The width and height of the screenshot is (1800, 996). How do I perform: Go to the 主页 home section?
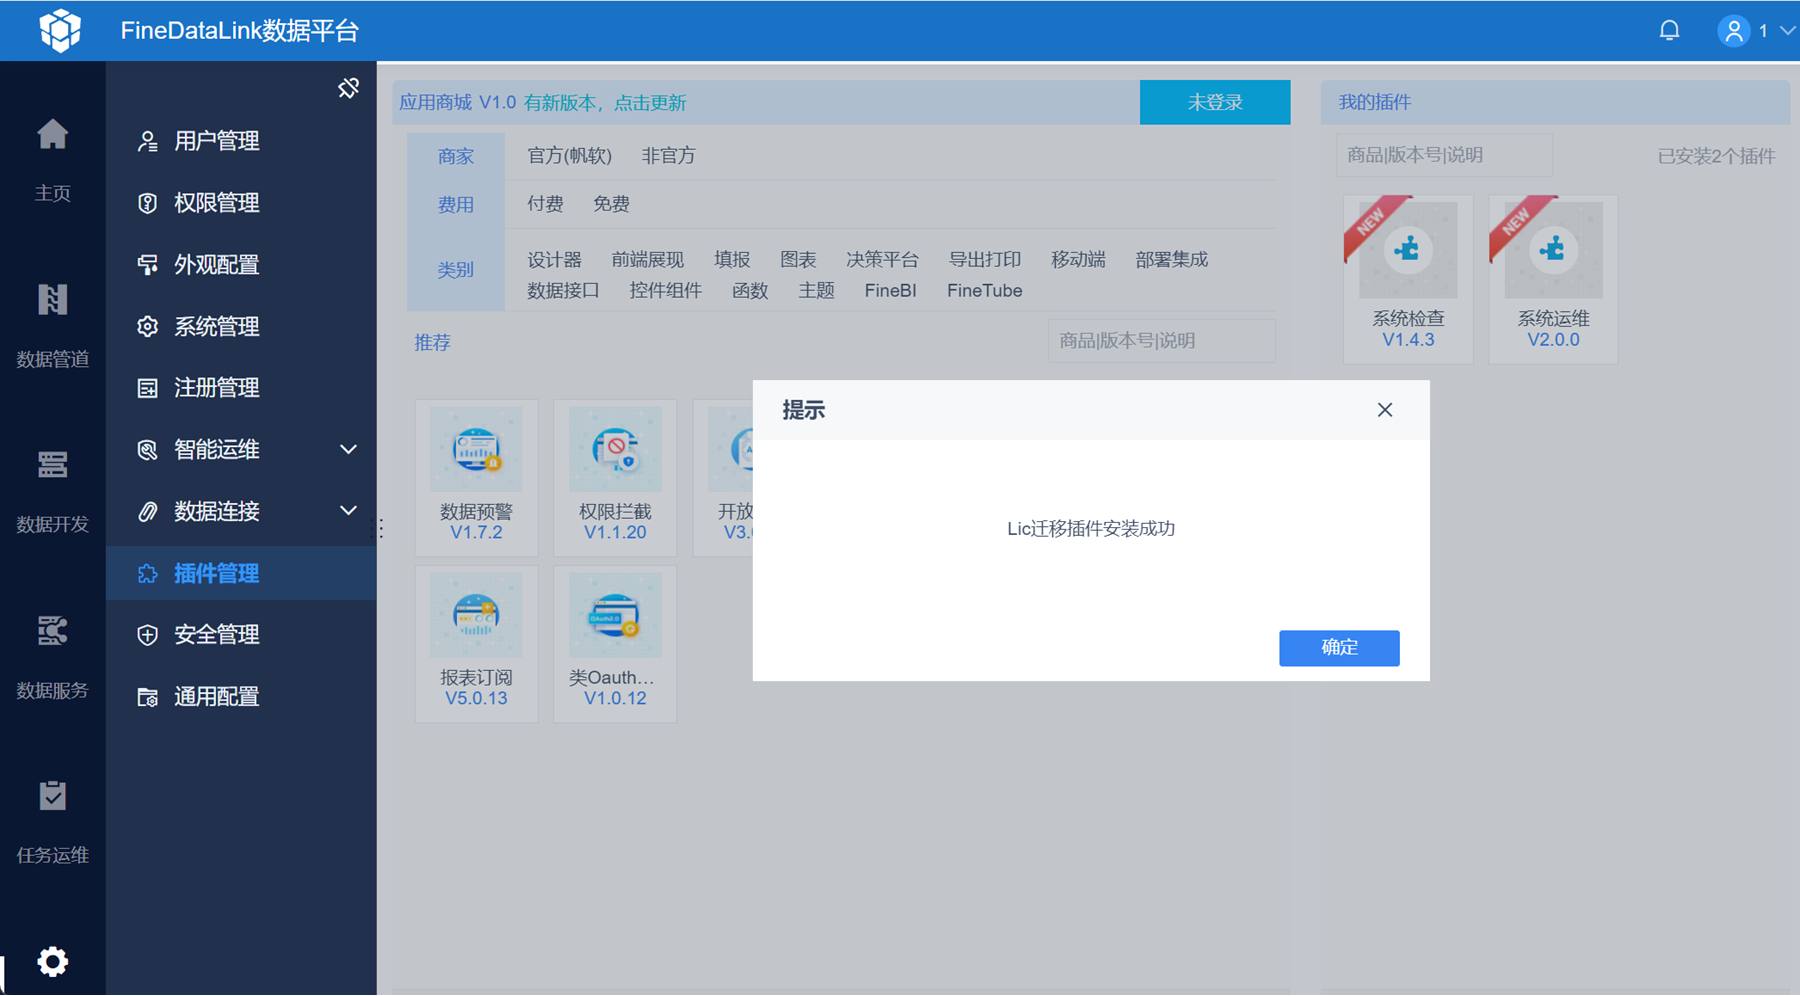[52, 160]
